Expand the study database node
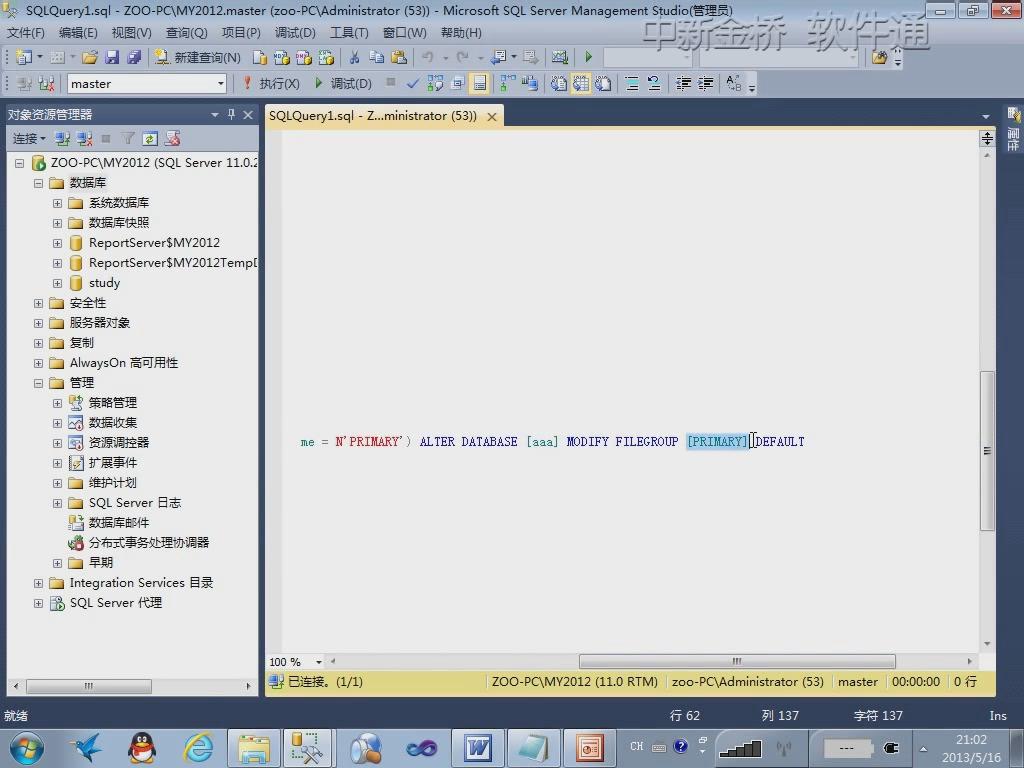Image resolution: width=1024 pixels, height=768 pixels. tap(57, 283)
